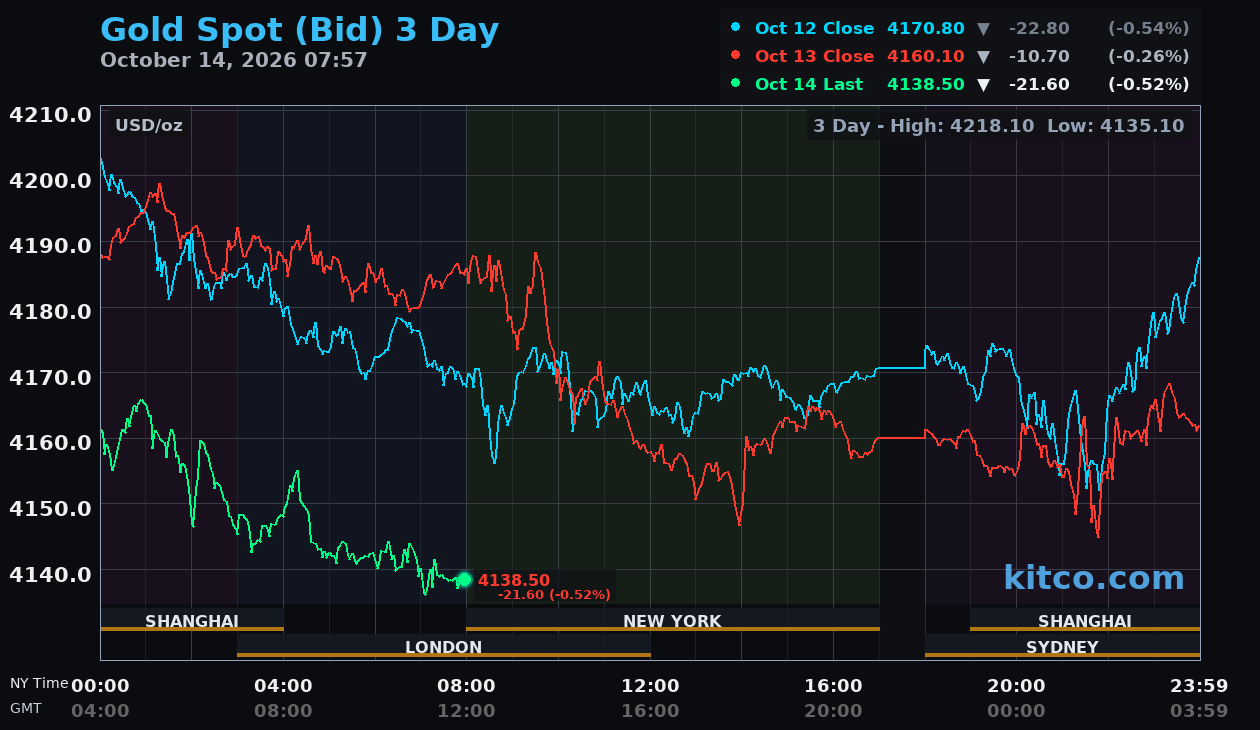Click the red Oct 13 legend dot
This screenshot has height=730, width=1260.
coord(736,55)
